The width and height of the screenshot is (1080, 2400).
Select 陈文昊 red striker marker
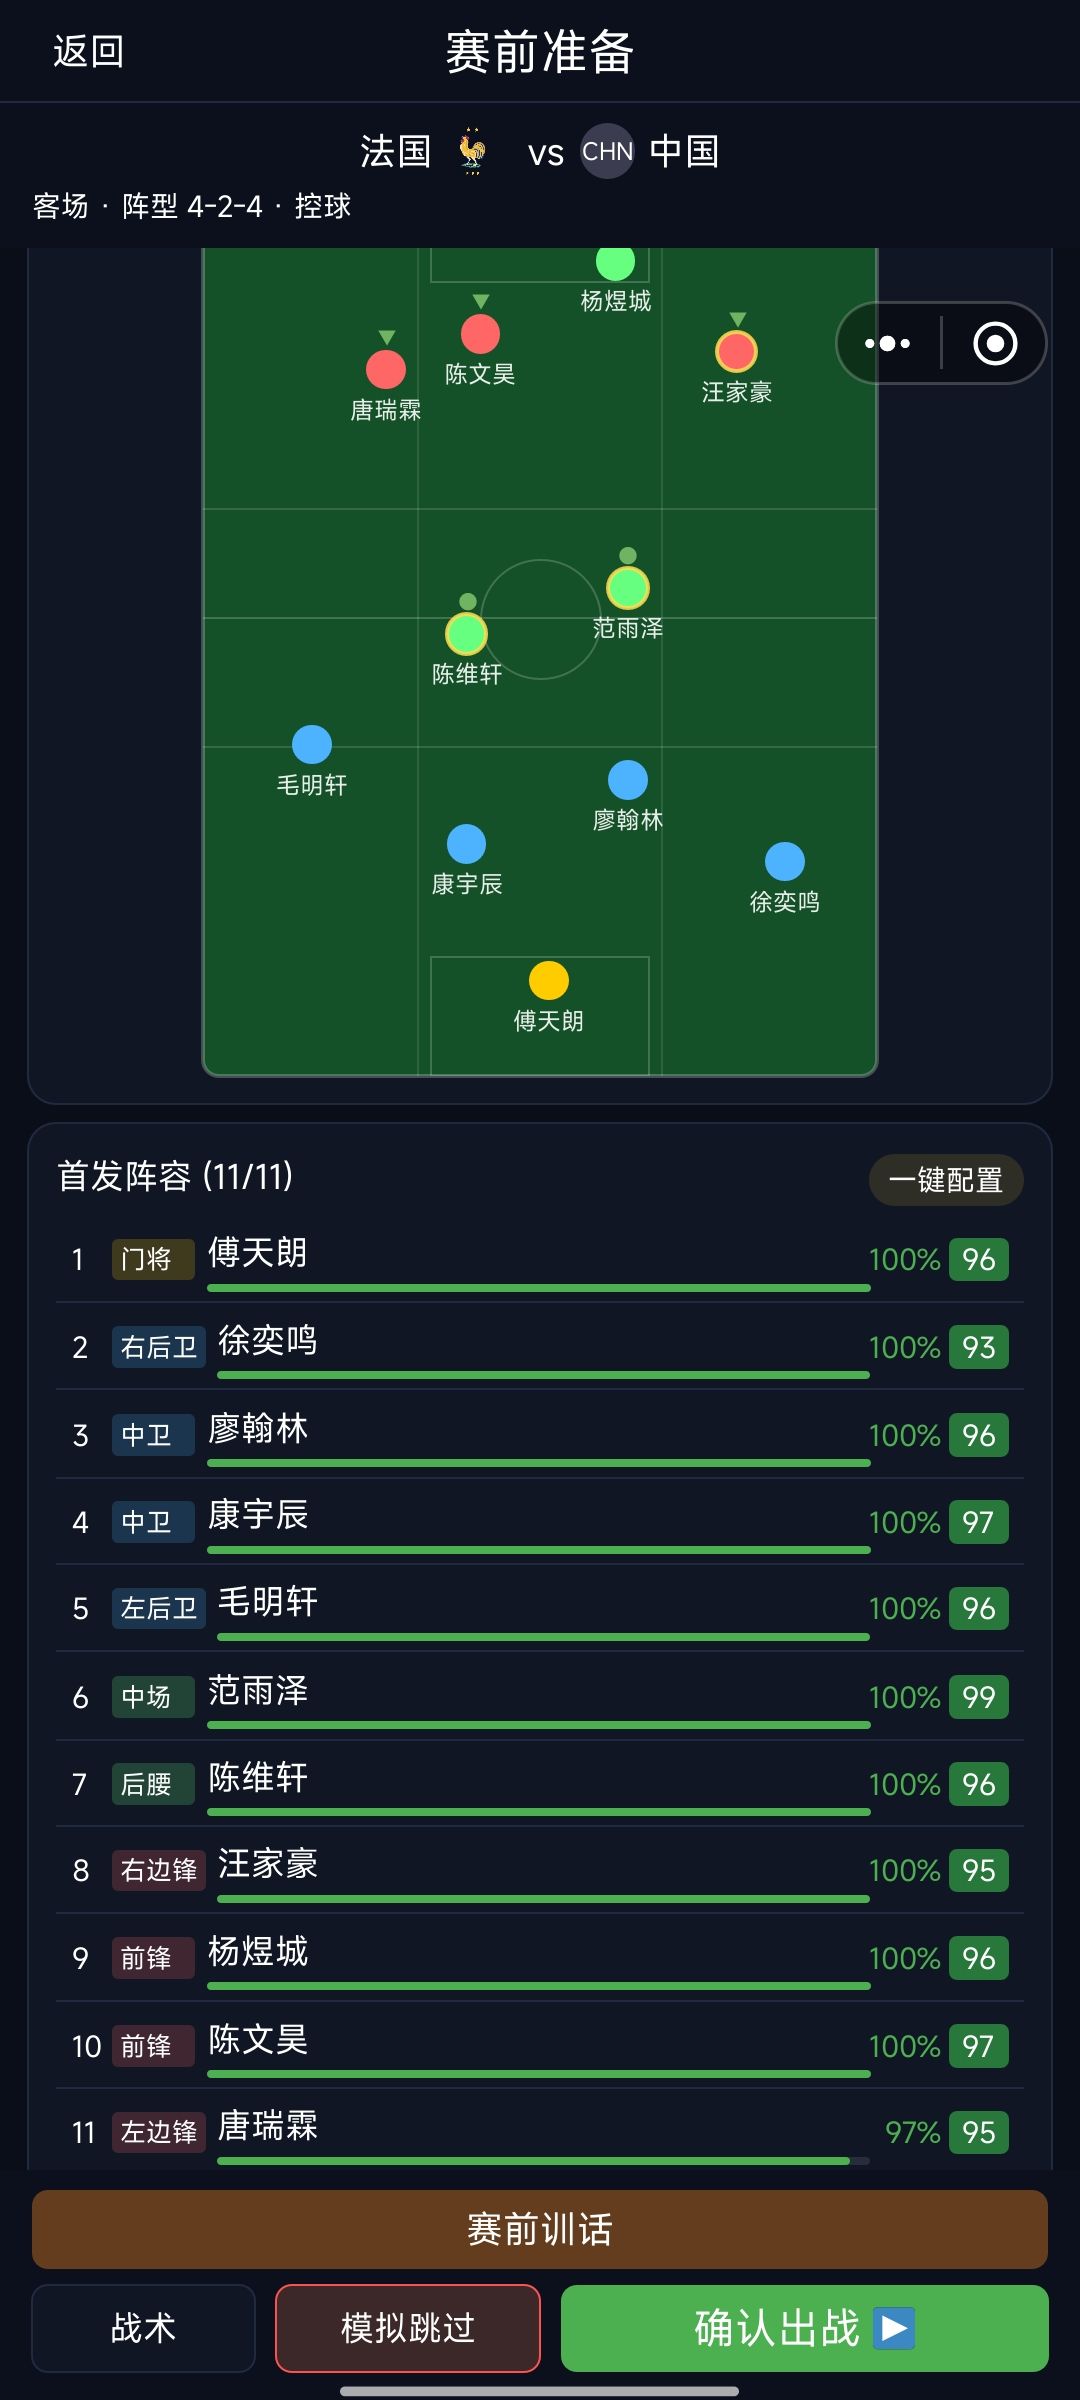480,334
